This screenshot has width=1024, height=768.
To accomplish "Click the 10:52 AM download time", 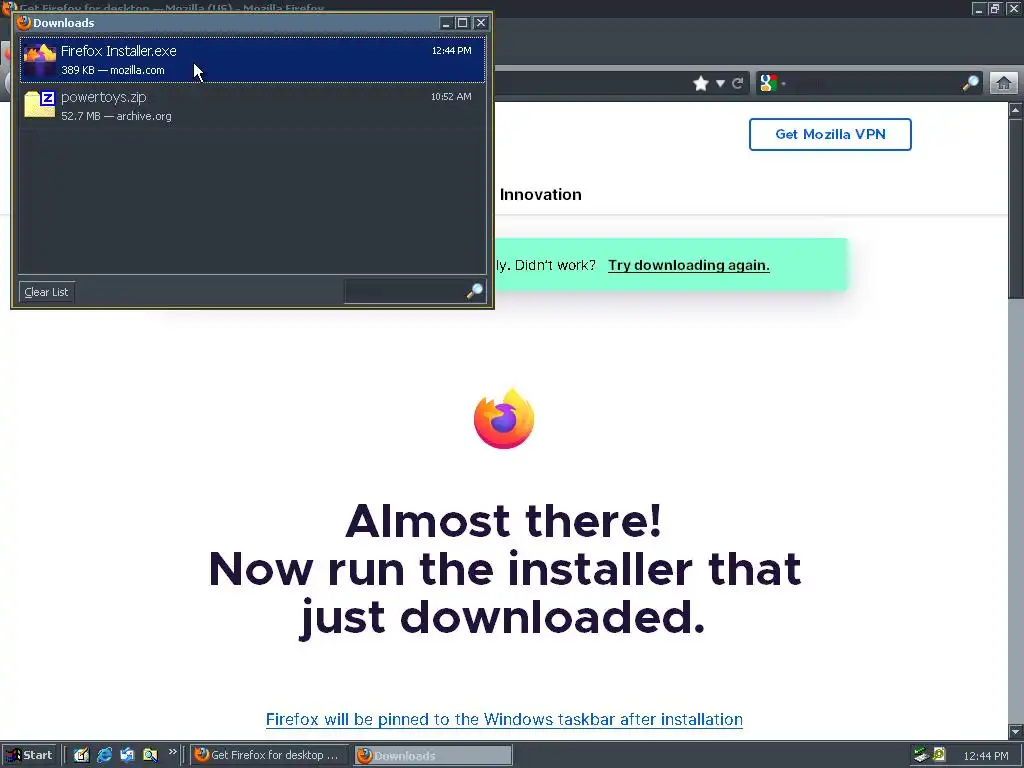I will [451, 97].
